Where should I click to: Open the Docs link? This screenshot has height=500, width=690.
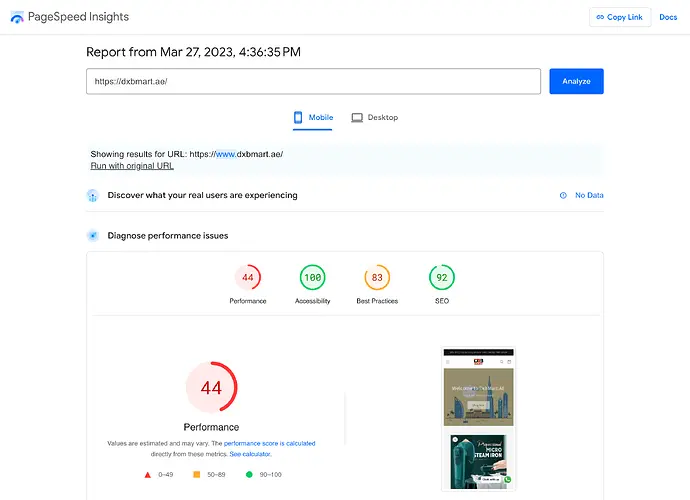pos(668,17)
